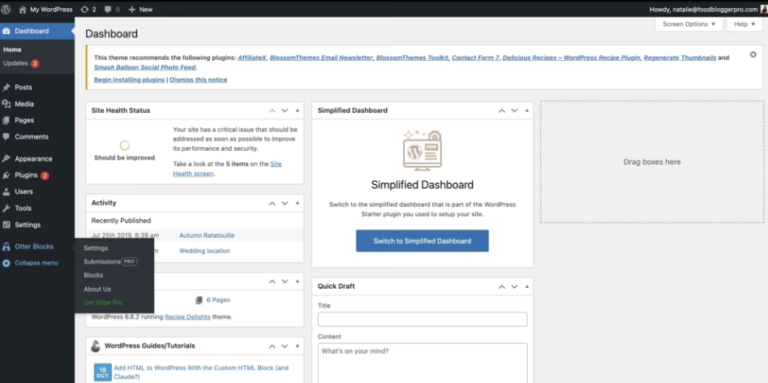Open the Wedding location post link

(x=204, y=251)
